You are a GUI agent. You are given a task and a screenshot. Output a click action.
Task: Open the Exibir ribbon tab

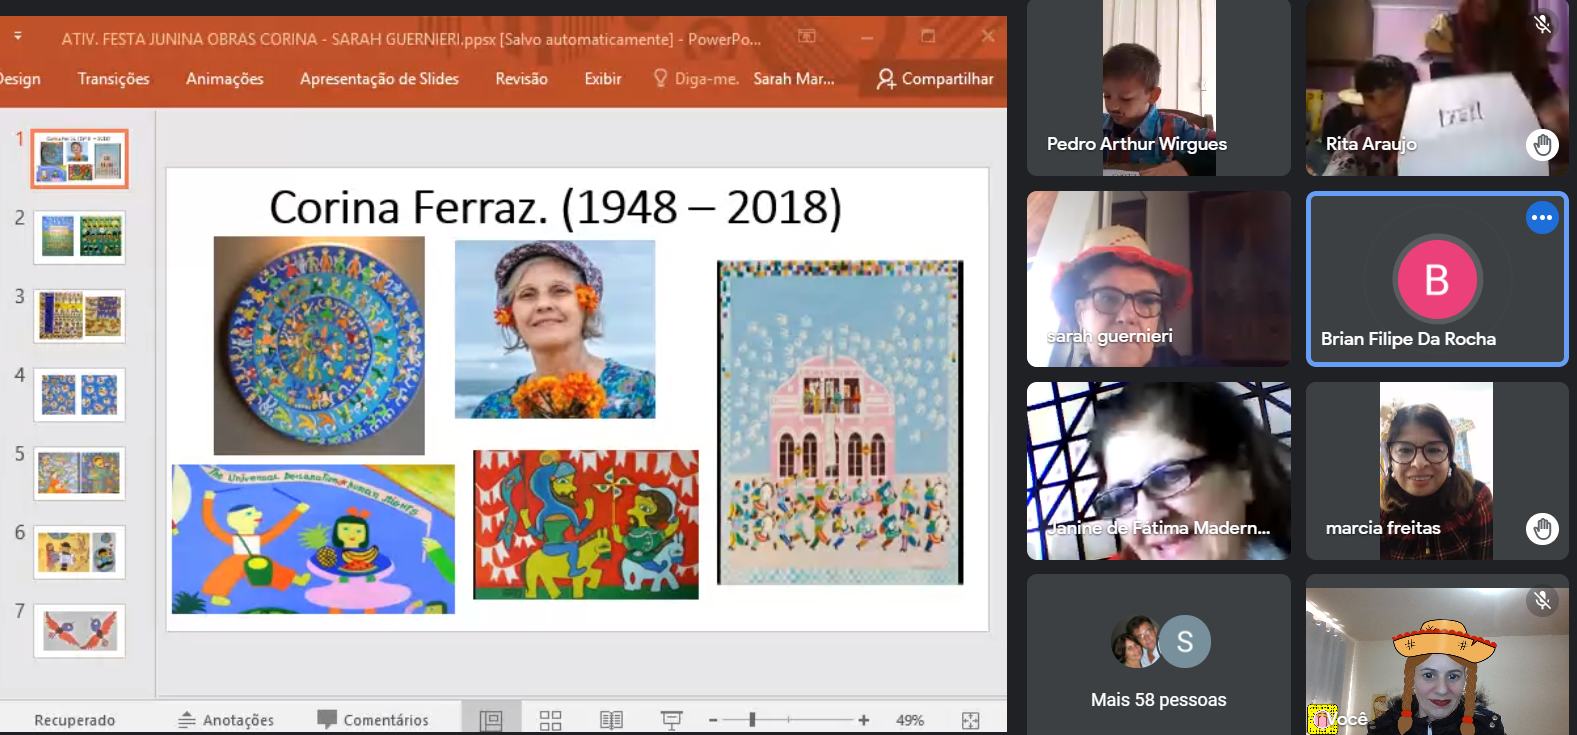(x=603, y=79)
